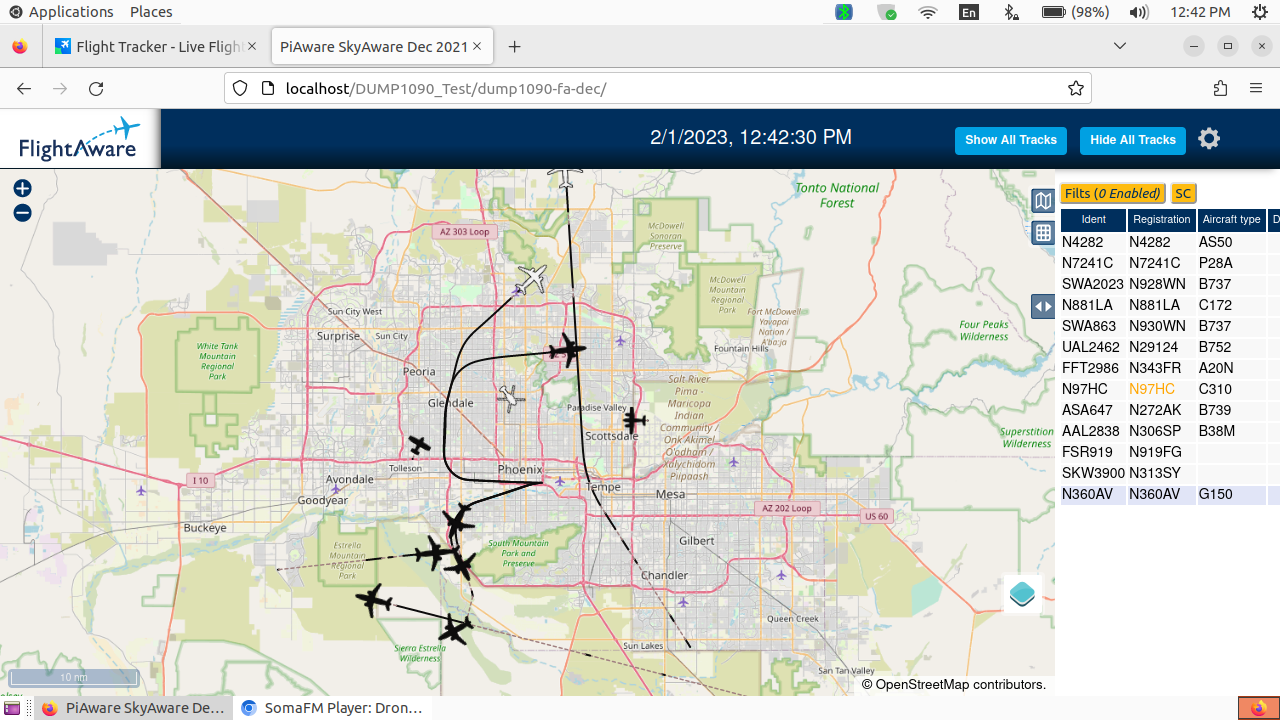The height and width of the screenshot is (720, 1280).
Task: Bookmark this page with the star icon
Action: [x=1076, y=88]
